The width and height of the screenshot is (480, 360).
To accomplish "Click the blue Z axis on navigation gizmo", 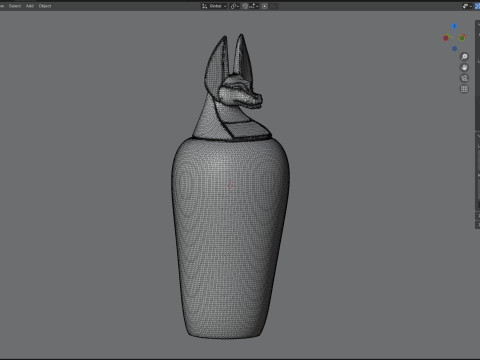I will click(454, 26).
